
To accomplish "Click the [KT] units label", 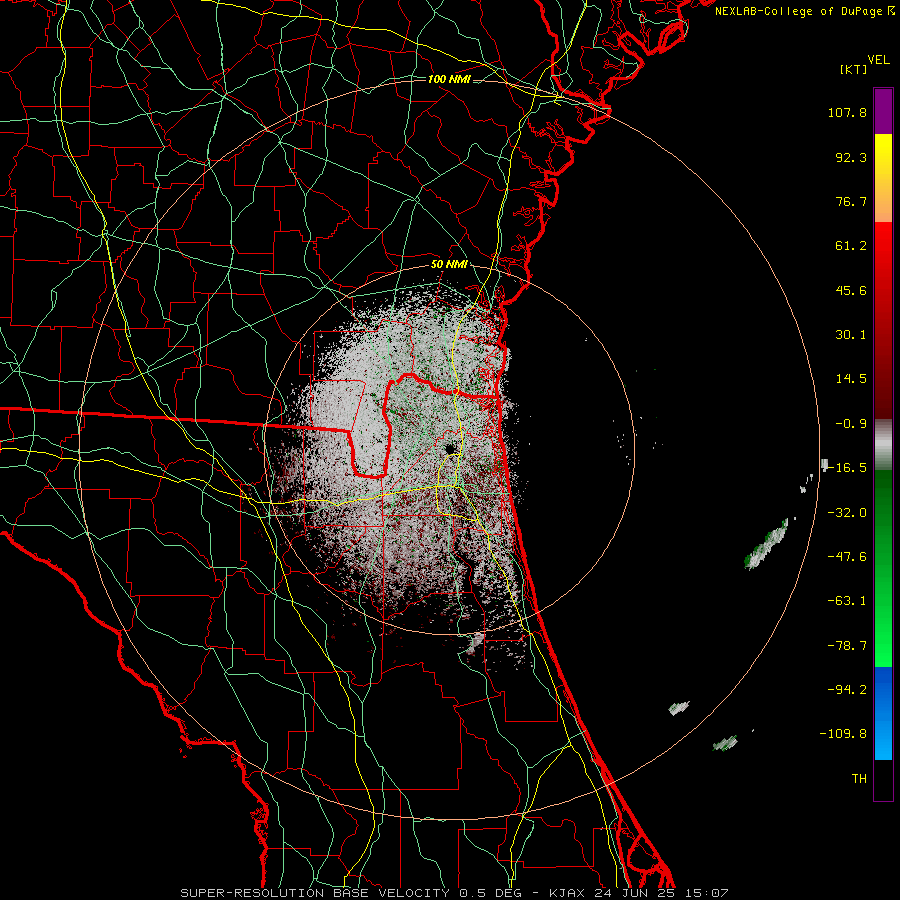I will tap(853, 69).
